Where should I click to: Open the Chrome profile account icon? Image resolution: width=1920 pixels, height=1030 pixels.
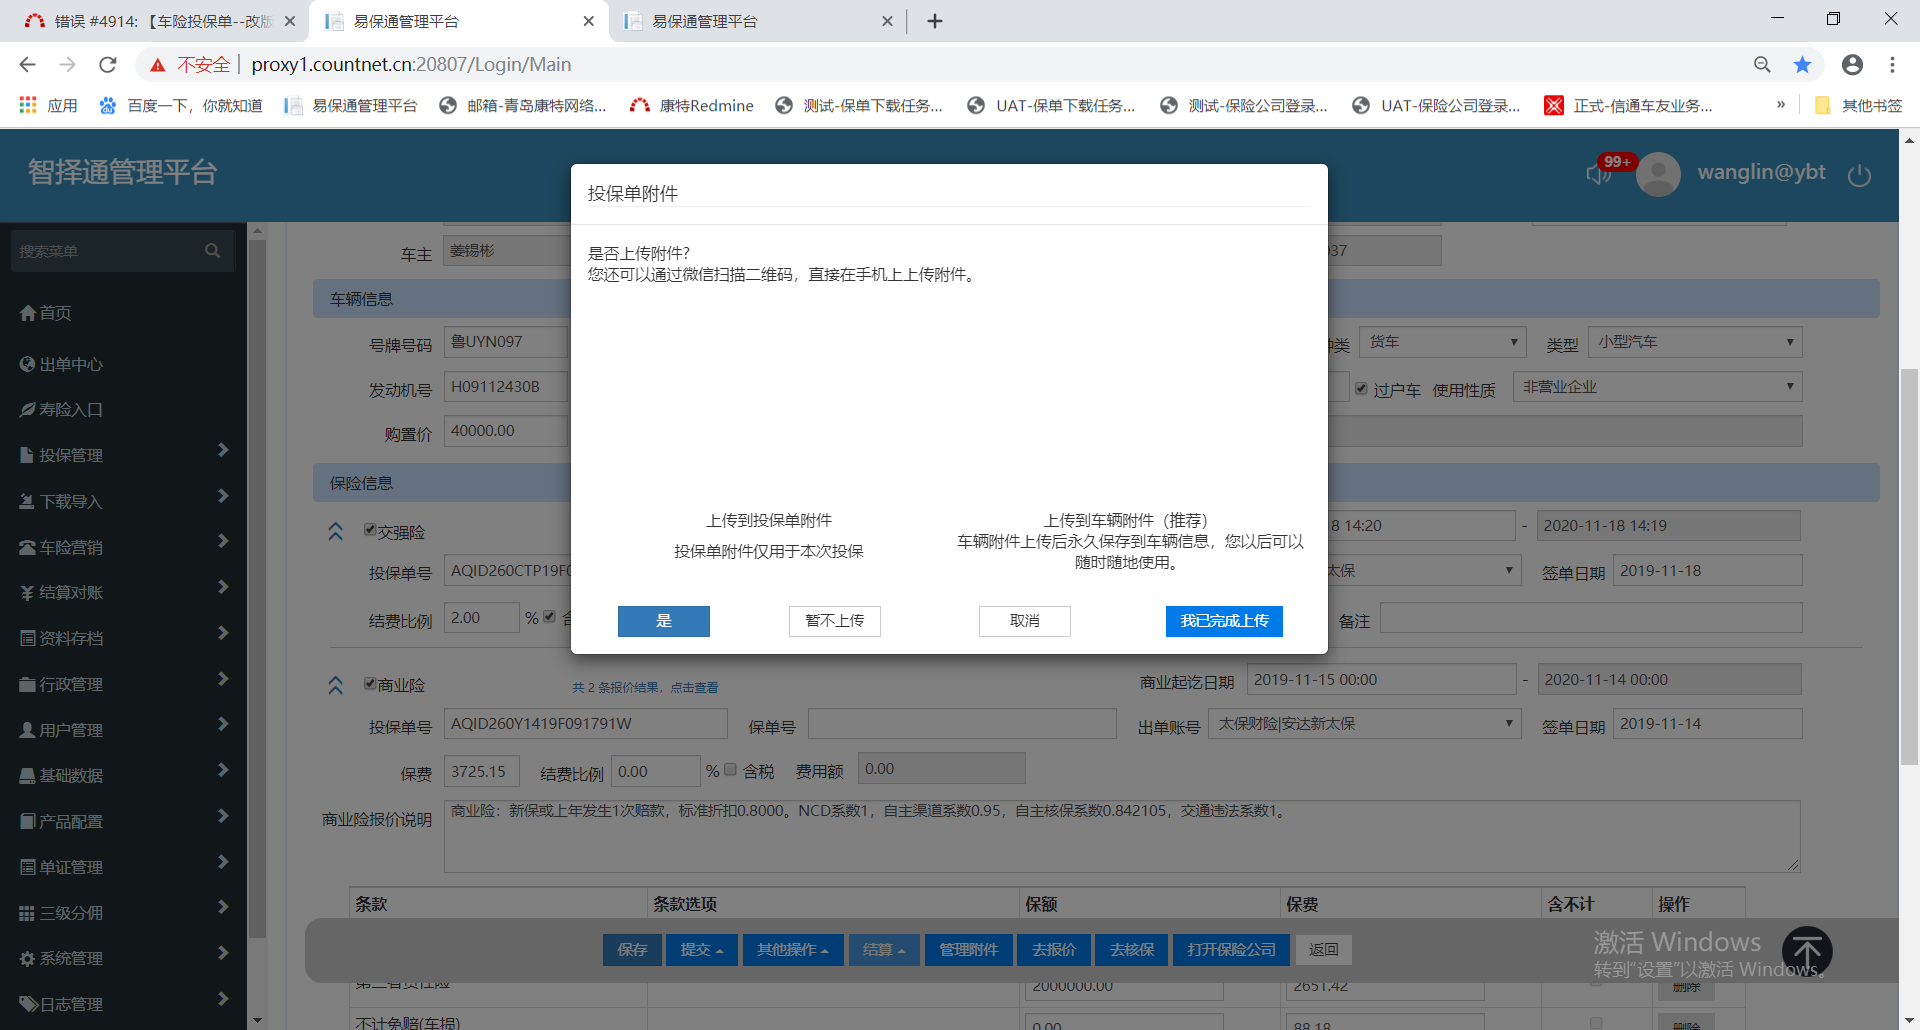[x=1852, y=64]
